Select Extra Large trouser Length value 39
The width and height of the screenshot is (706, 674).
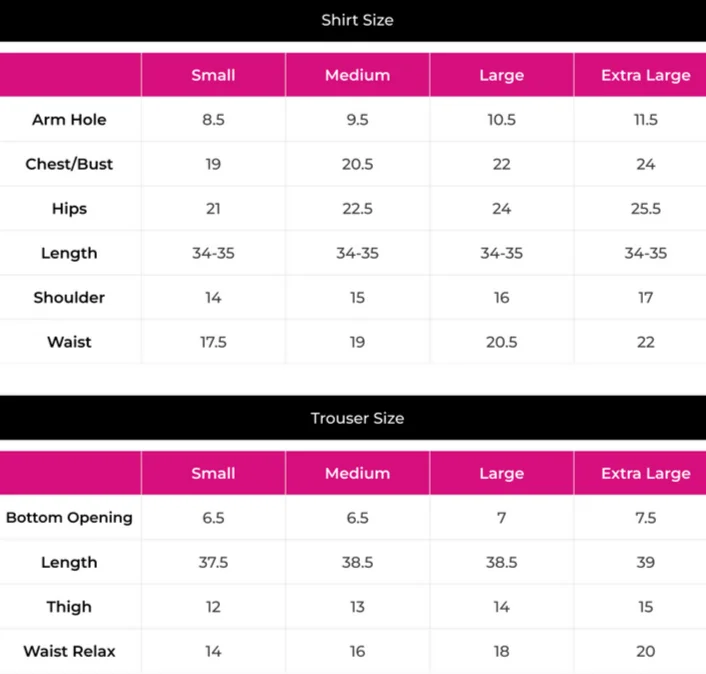[645, 562]
